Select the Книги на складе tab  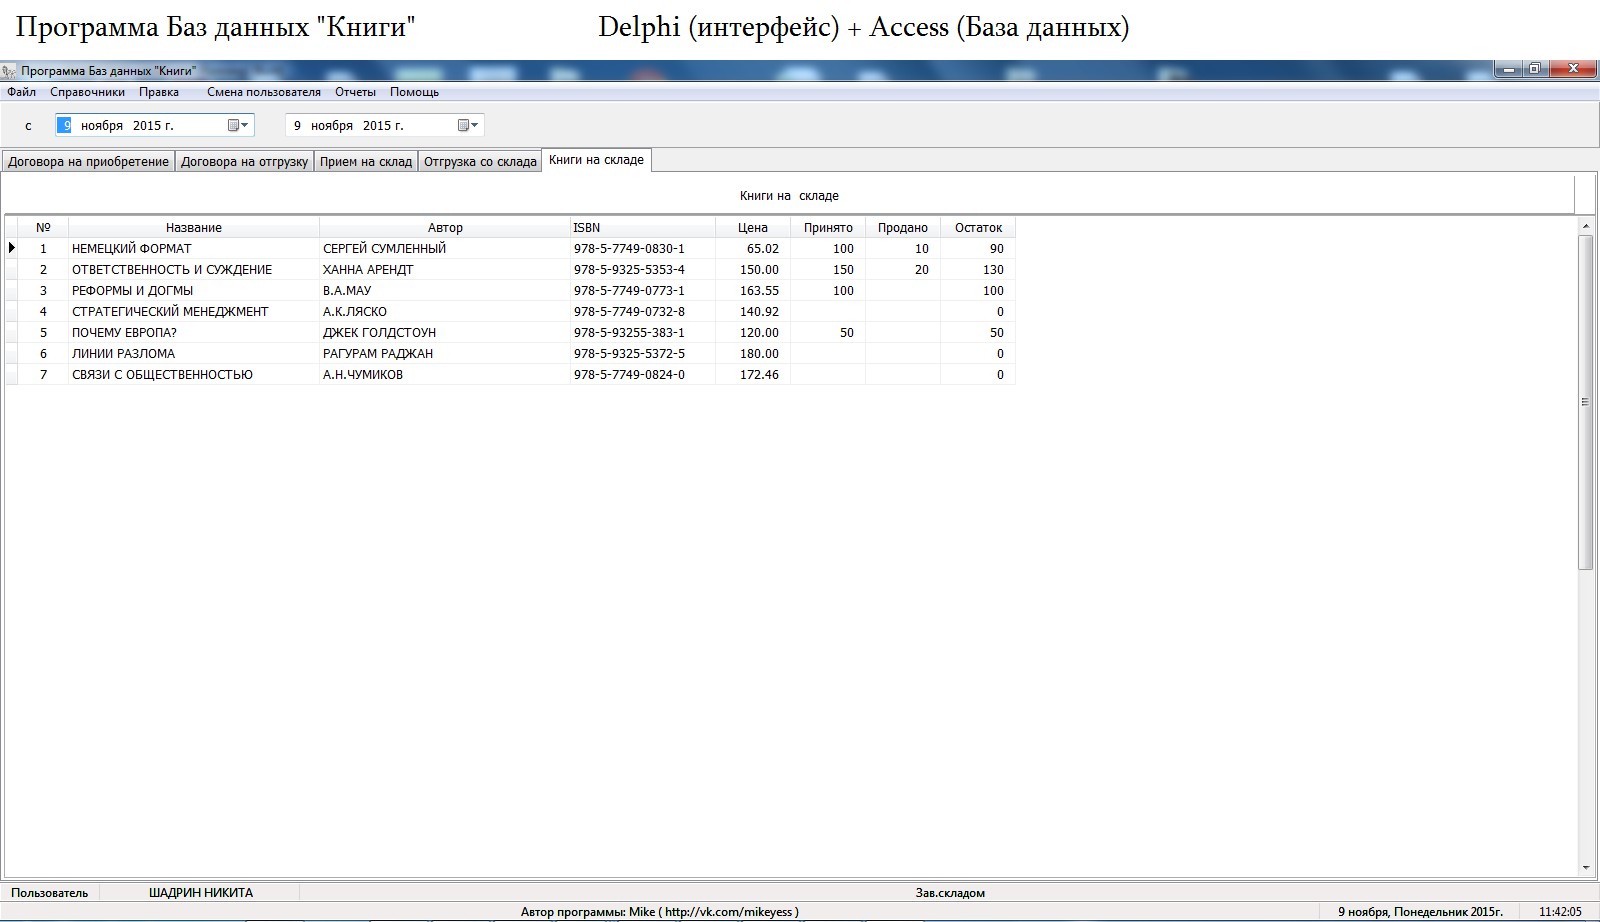click(597, 160)
